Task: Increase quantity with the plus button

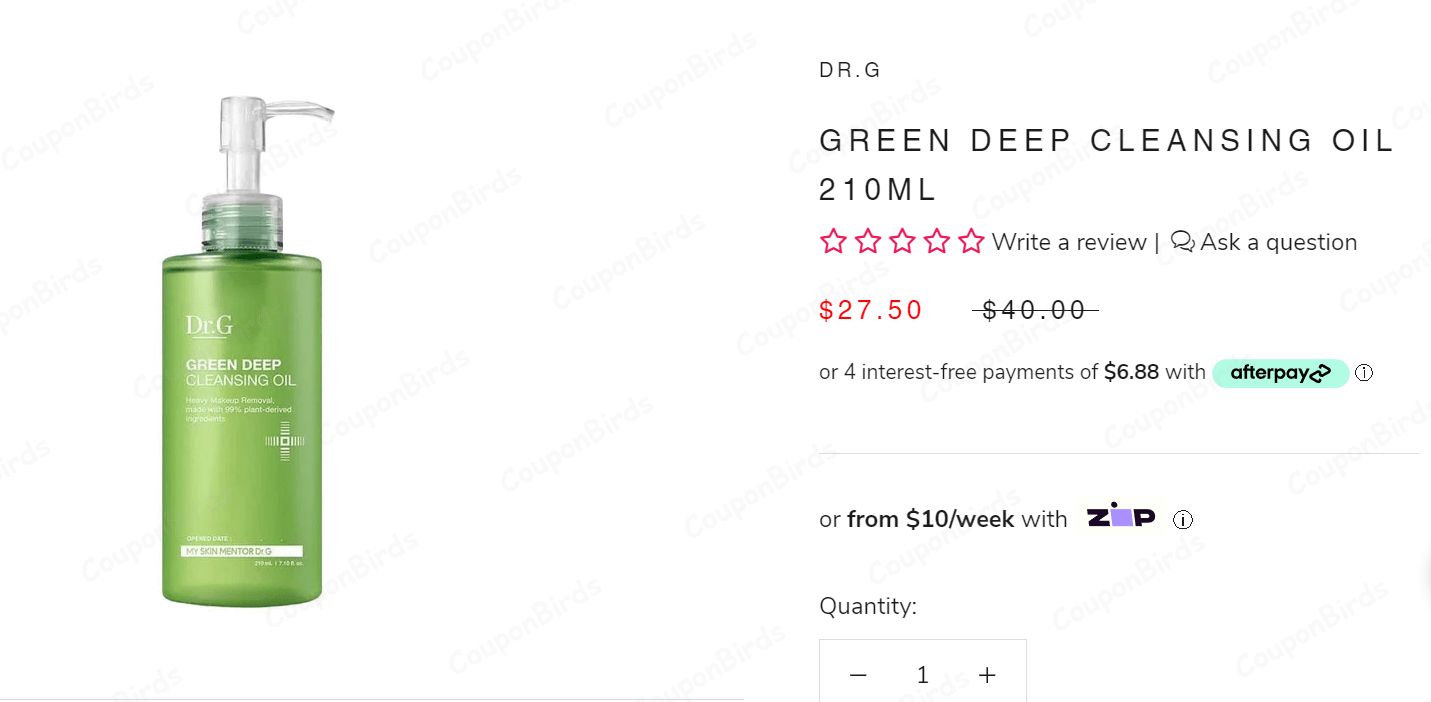Action: point(987,675)
